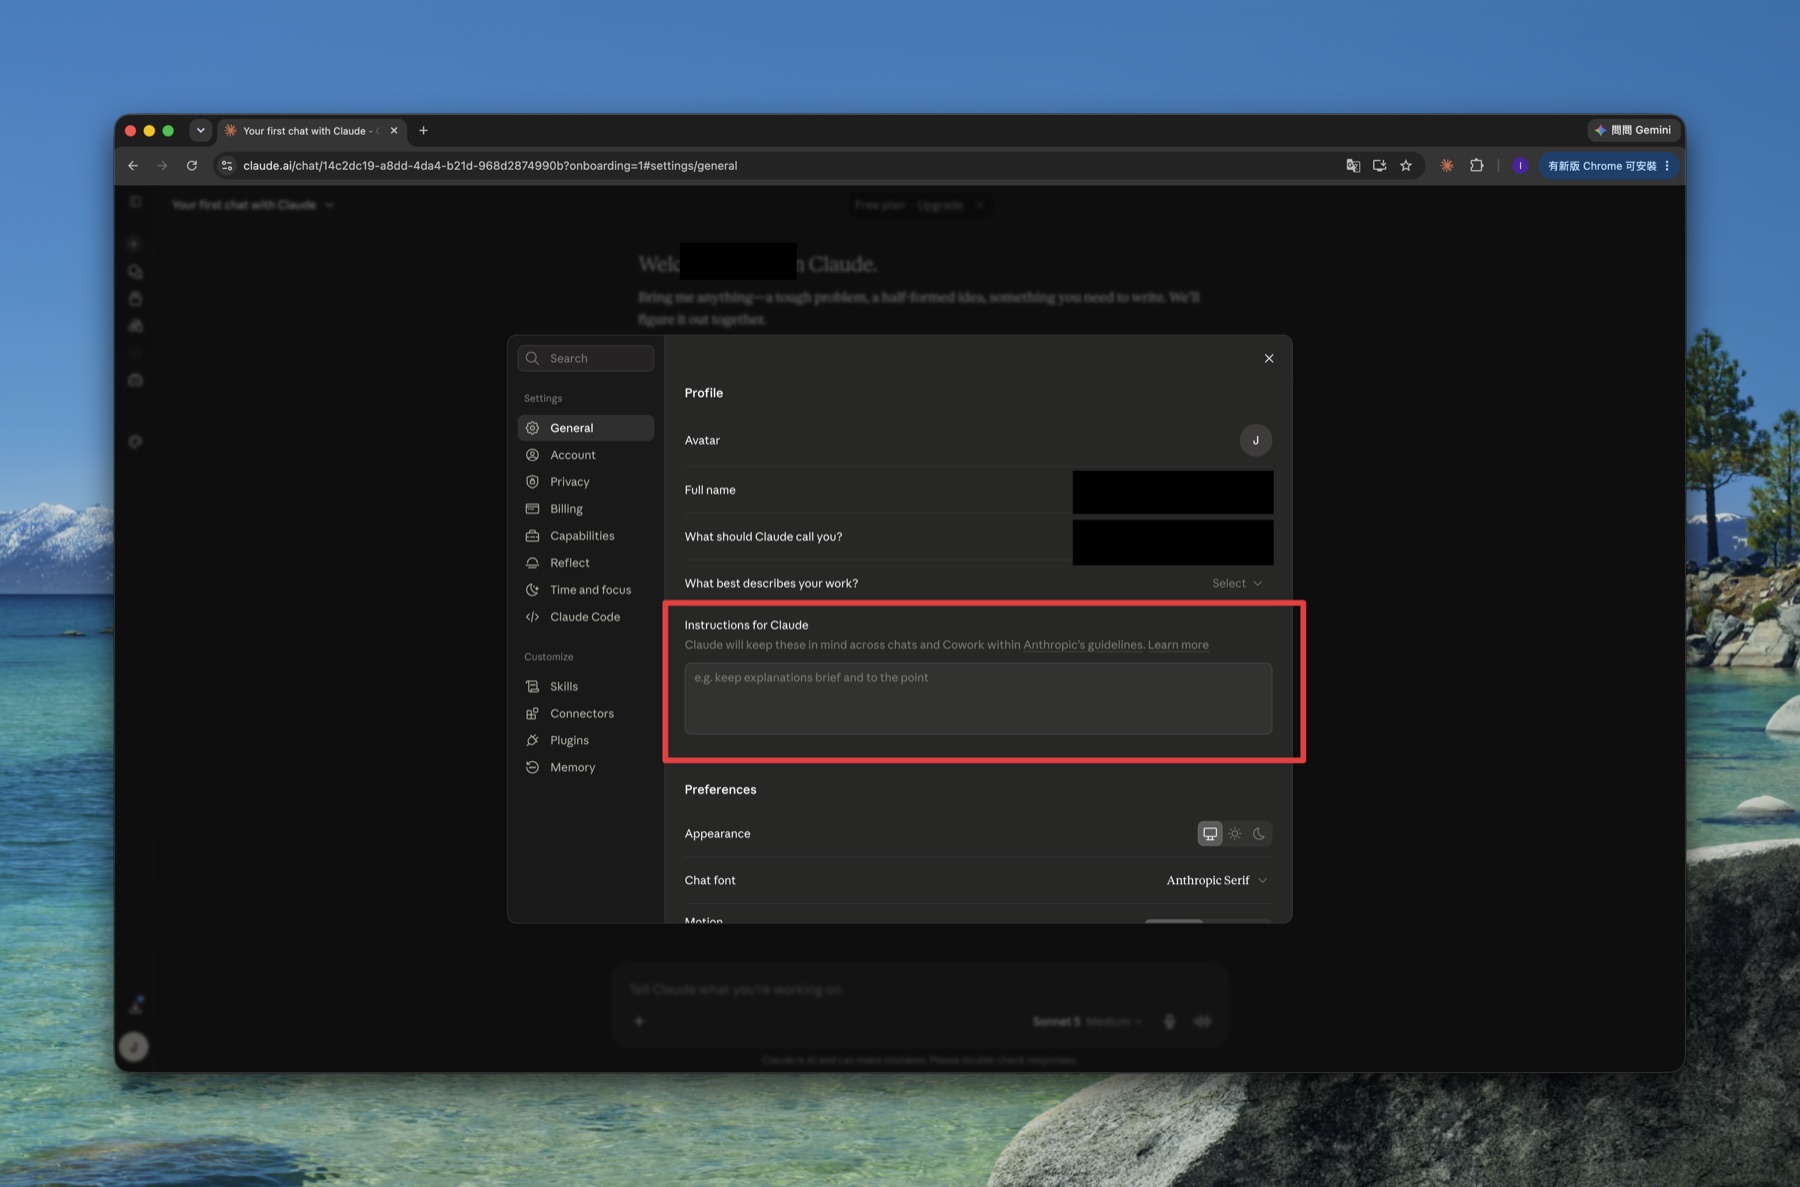Open Time and focus settings
This screenshot has height=1187, width=1800.
[585, 590]
